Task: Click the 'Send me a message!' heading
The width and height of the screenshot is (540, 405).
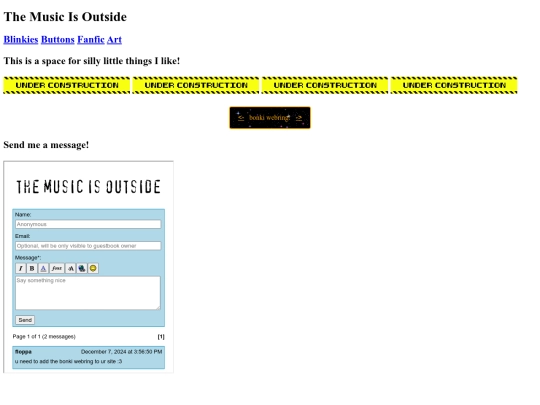Action: coord(46,145)
